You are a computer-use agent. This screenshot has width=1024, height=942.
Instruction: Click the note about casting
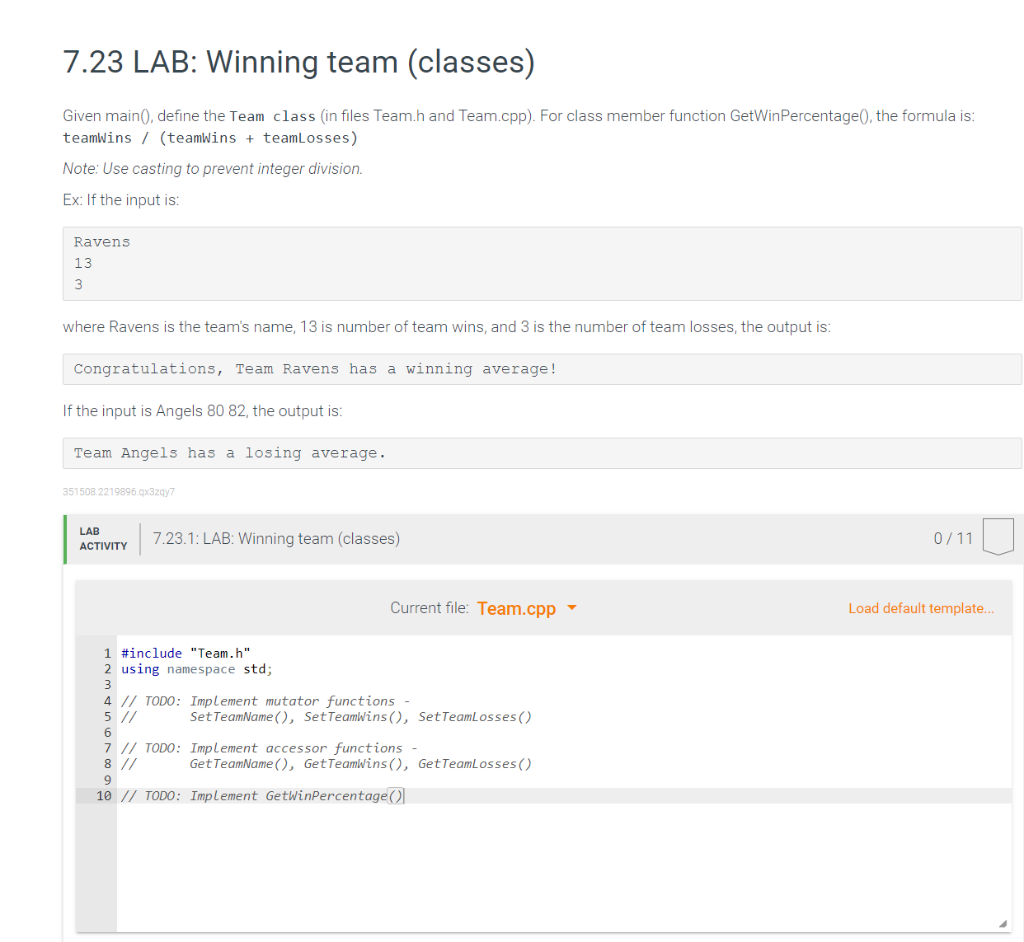pyautogui.click(x=213, y=169)
